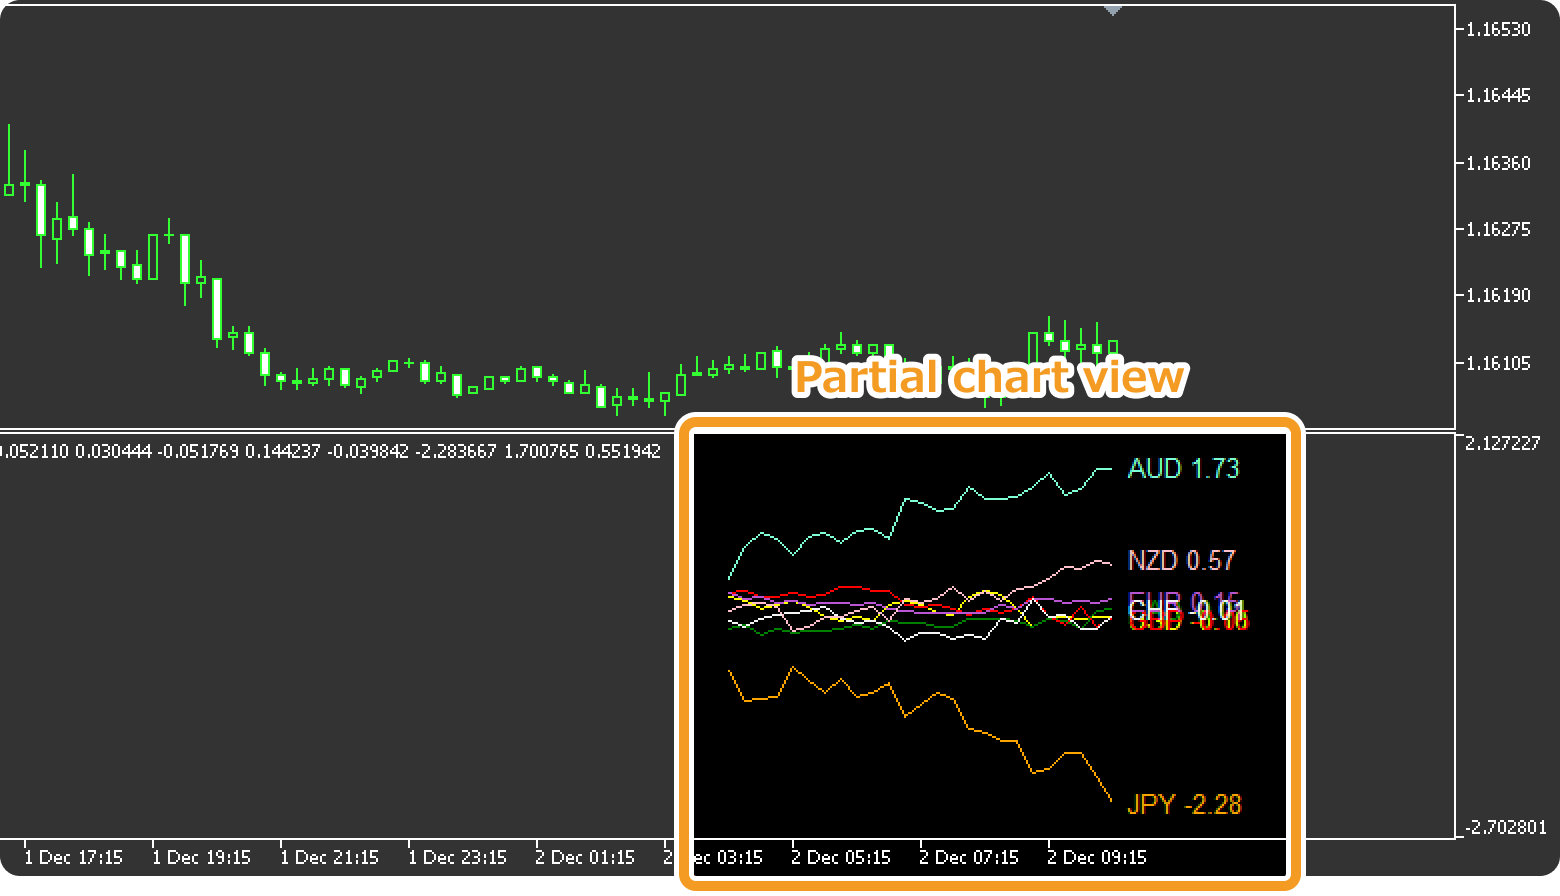
Task: Click the NZD 0.57 currency label
Action: point(1180,560)
